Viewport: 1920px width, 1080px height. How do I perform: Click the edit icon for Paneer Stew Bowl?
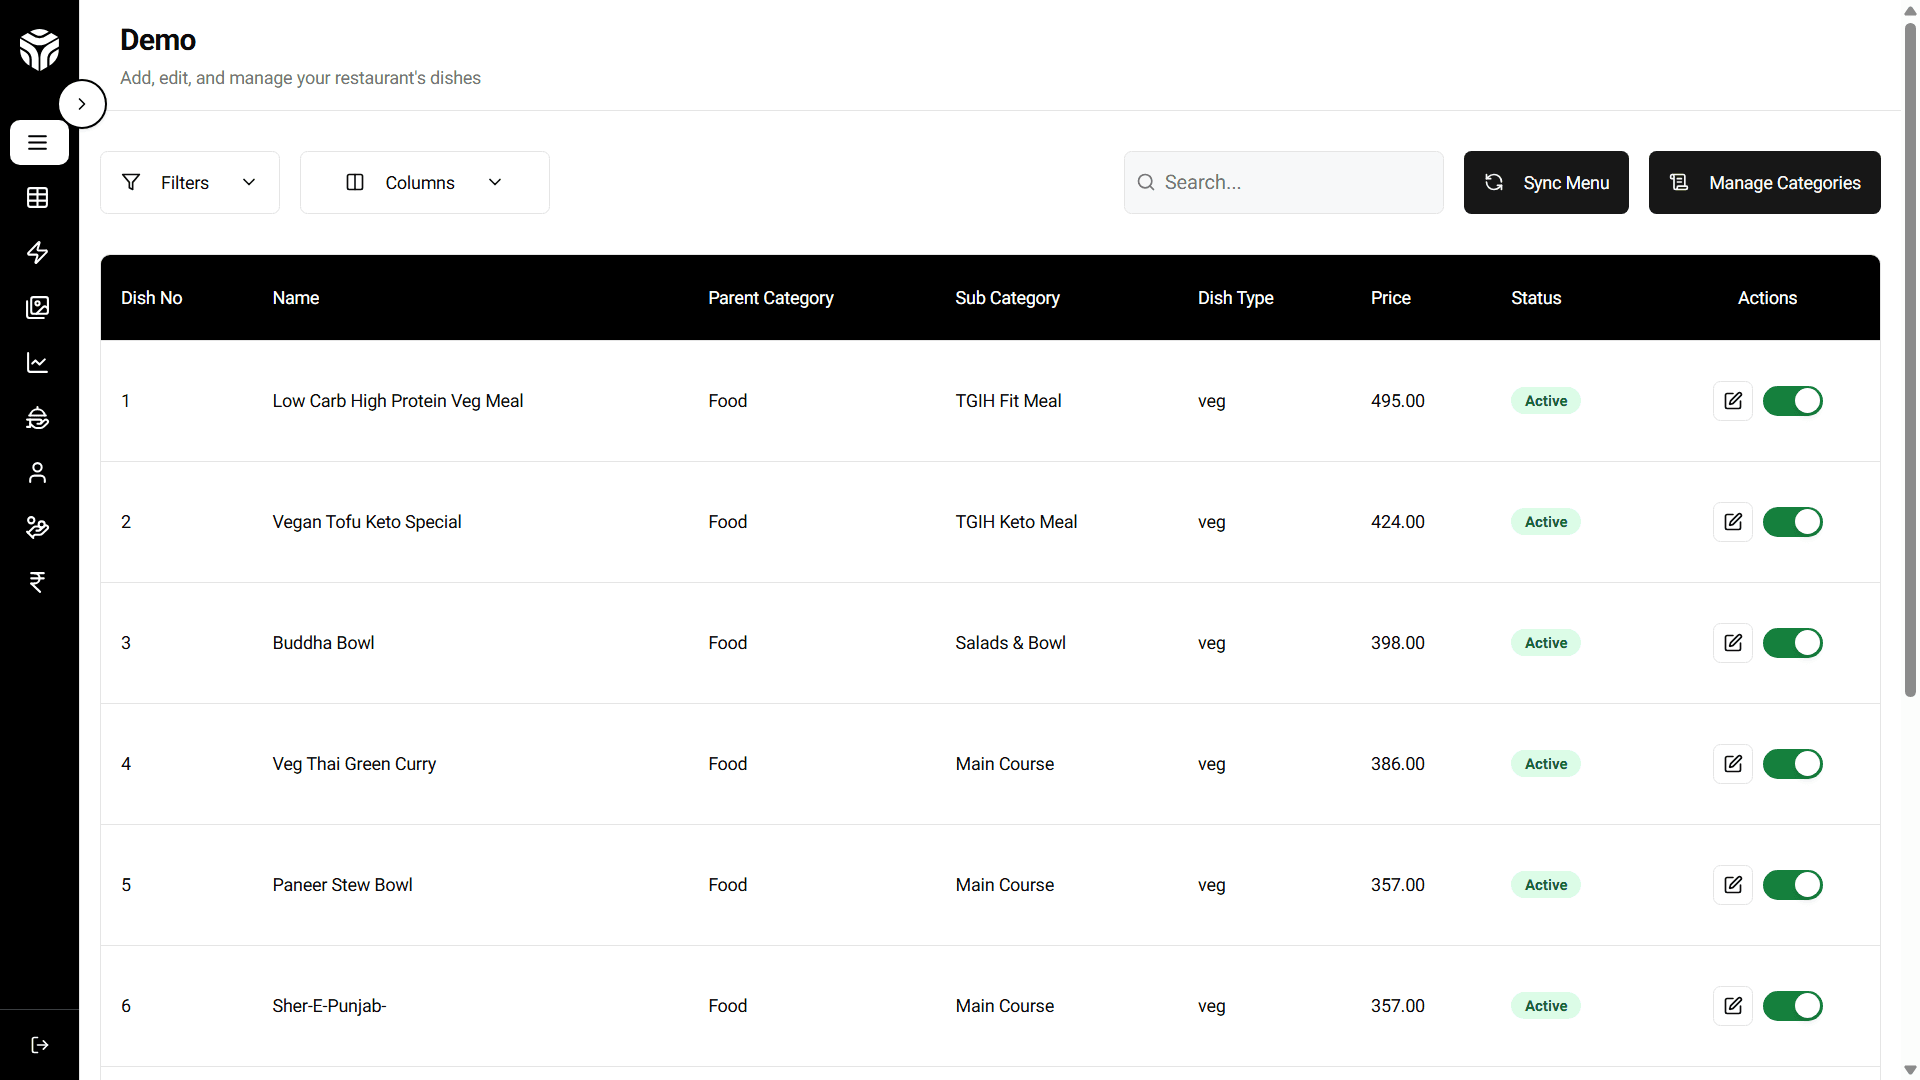point(1732,885)
